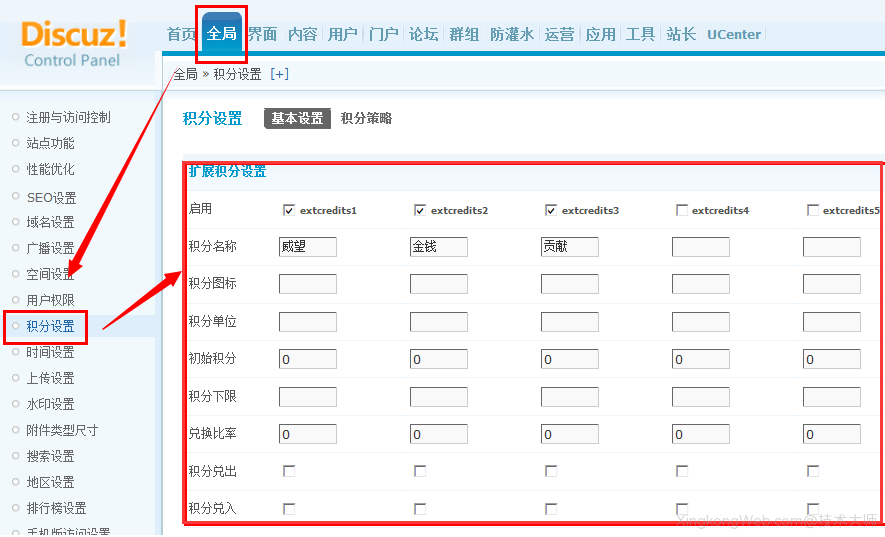The width and height of the screenshot is (885, 537).
Task: Open 上传设置 in the sidebar
Action: (x=50, y=378)
